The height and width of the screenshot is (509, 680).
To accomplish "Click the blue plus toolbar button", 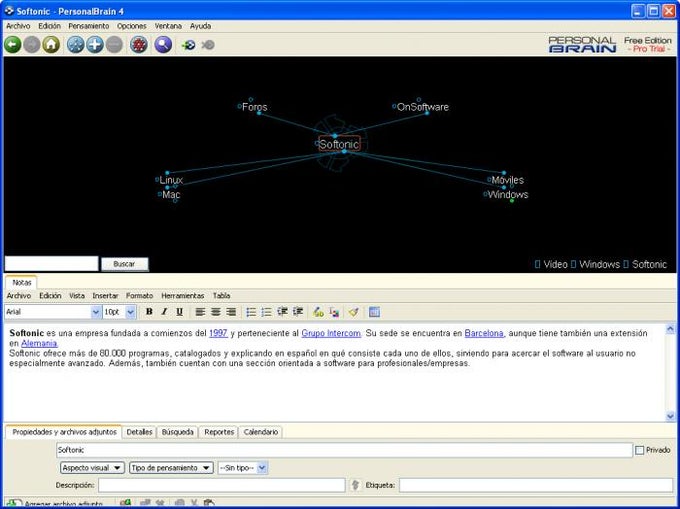I will coord(95,45).
